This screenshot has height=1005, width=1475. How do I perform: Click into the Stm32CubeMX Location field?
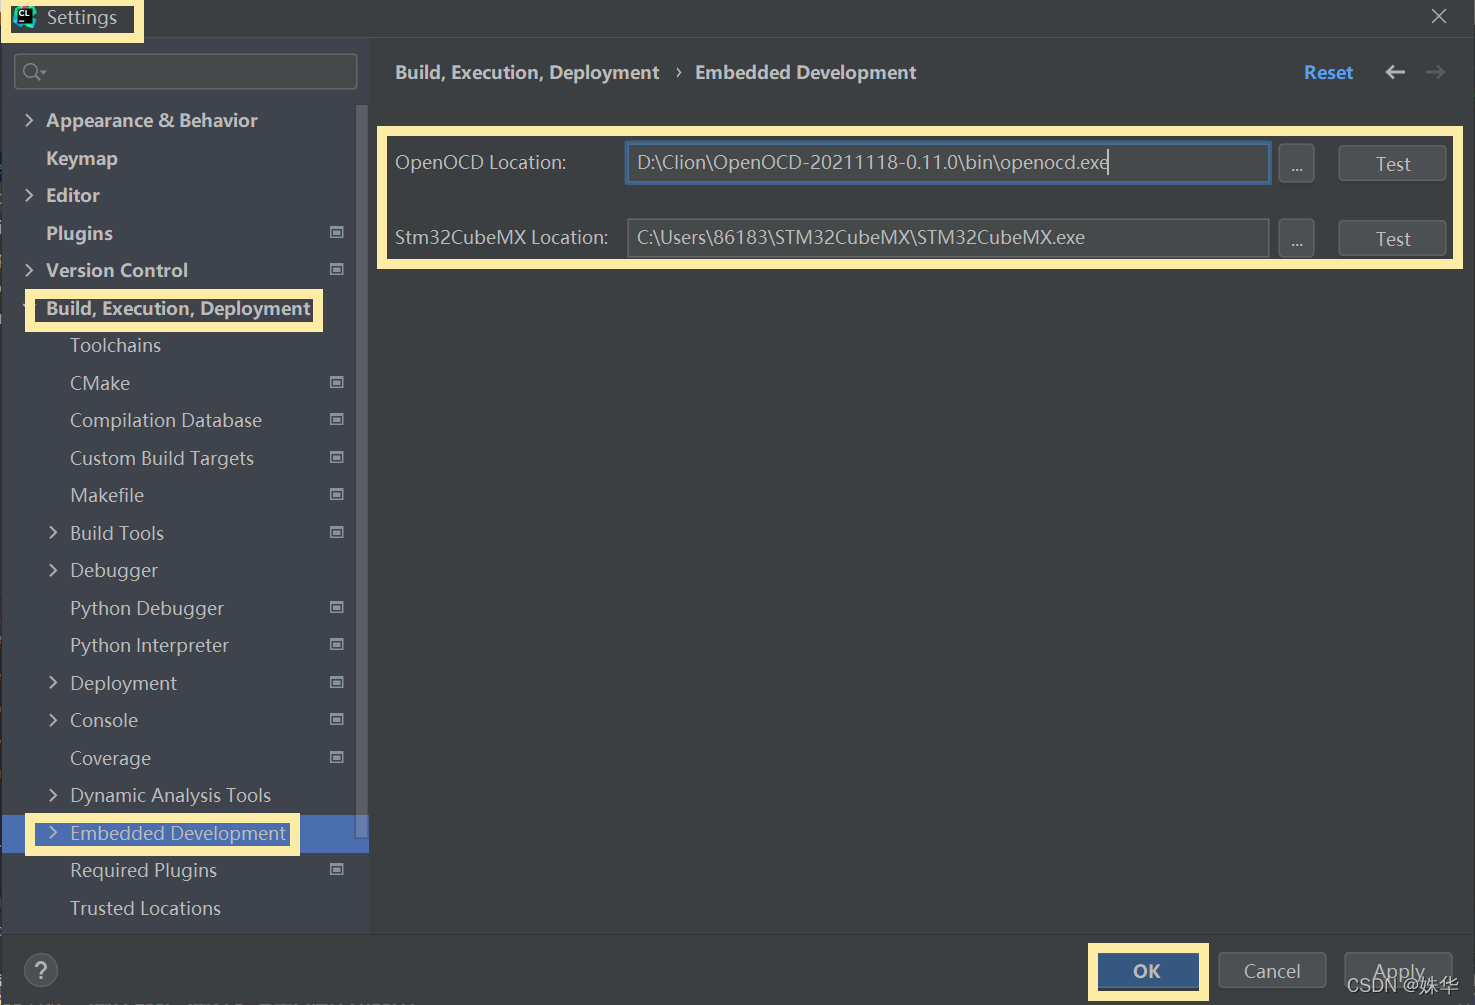pos(948,238)
